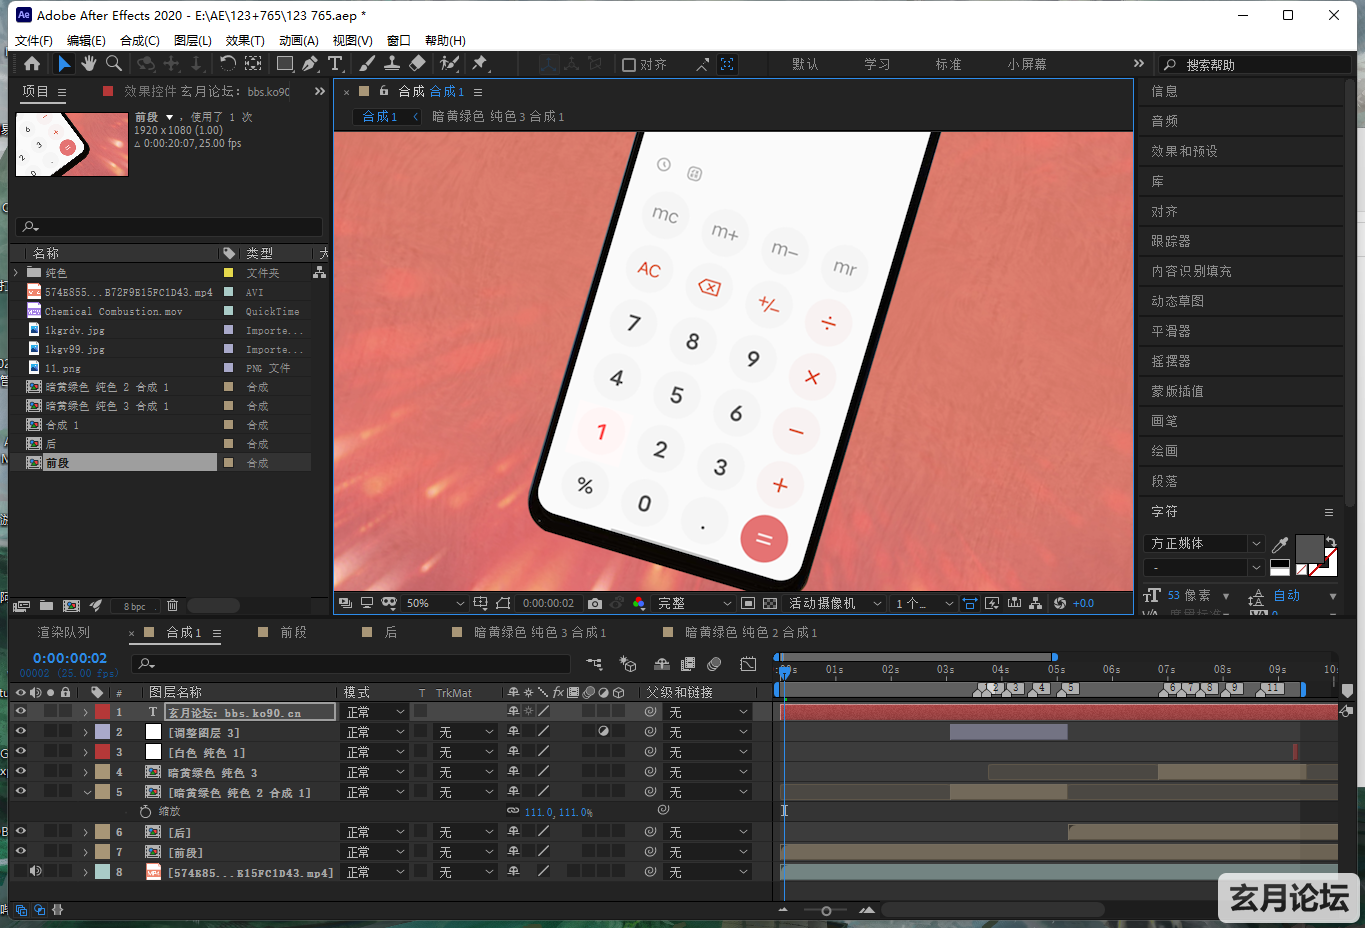Open the 活动摄像机 camera dropdown
The width and height of the screenshot is (1365, 928).
836,603
